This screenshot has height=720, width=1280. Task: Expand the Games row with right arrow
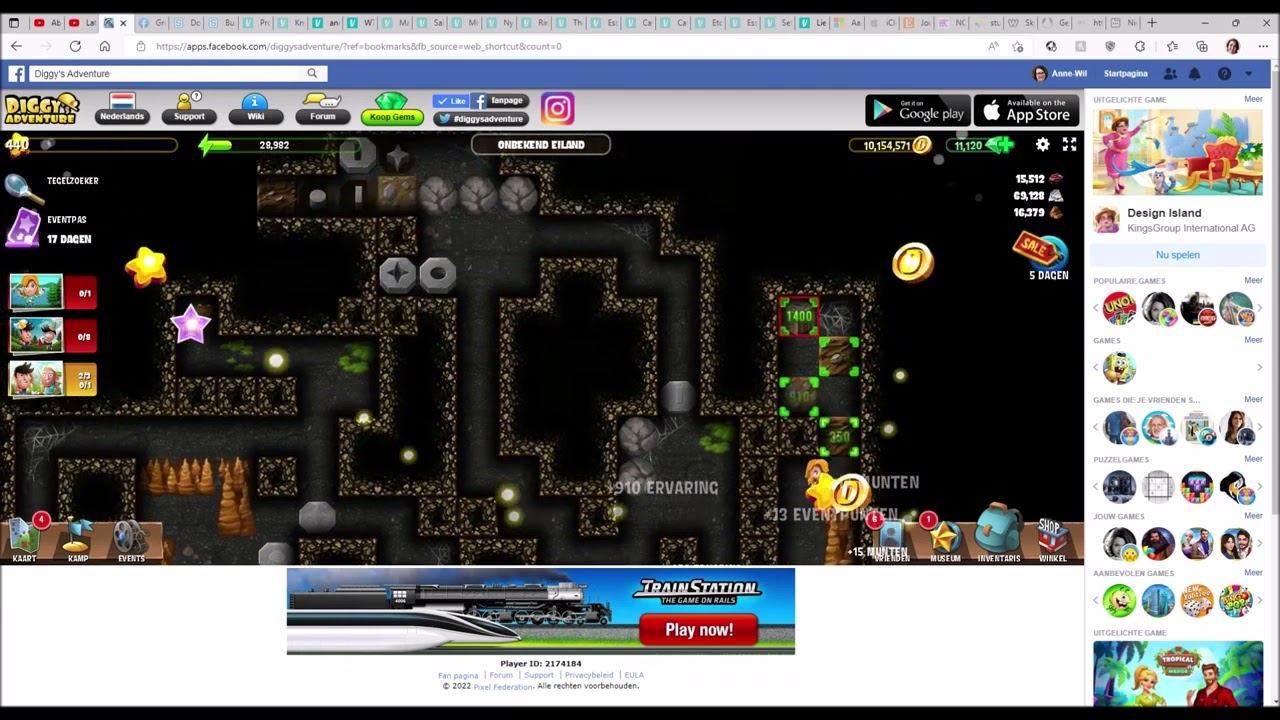pyautogui.click(x=1259, y=368)
